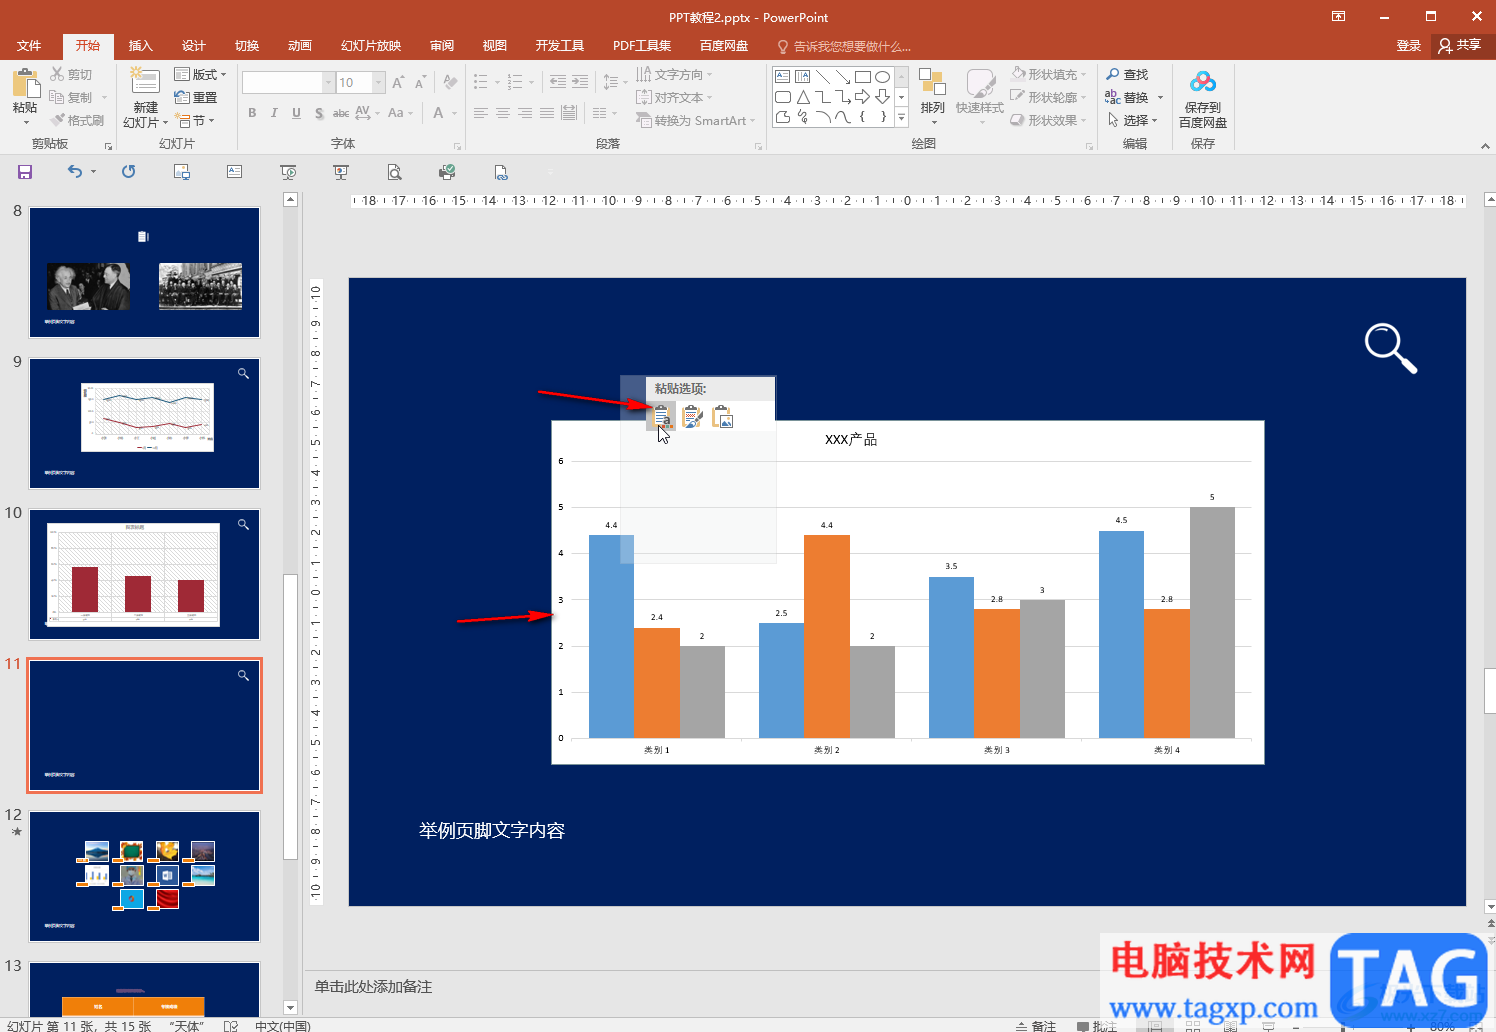
Task: Toggle Strikethrough (abc) formatting
Action: pyautogui.click(x=341, y=113)
